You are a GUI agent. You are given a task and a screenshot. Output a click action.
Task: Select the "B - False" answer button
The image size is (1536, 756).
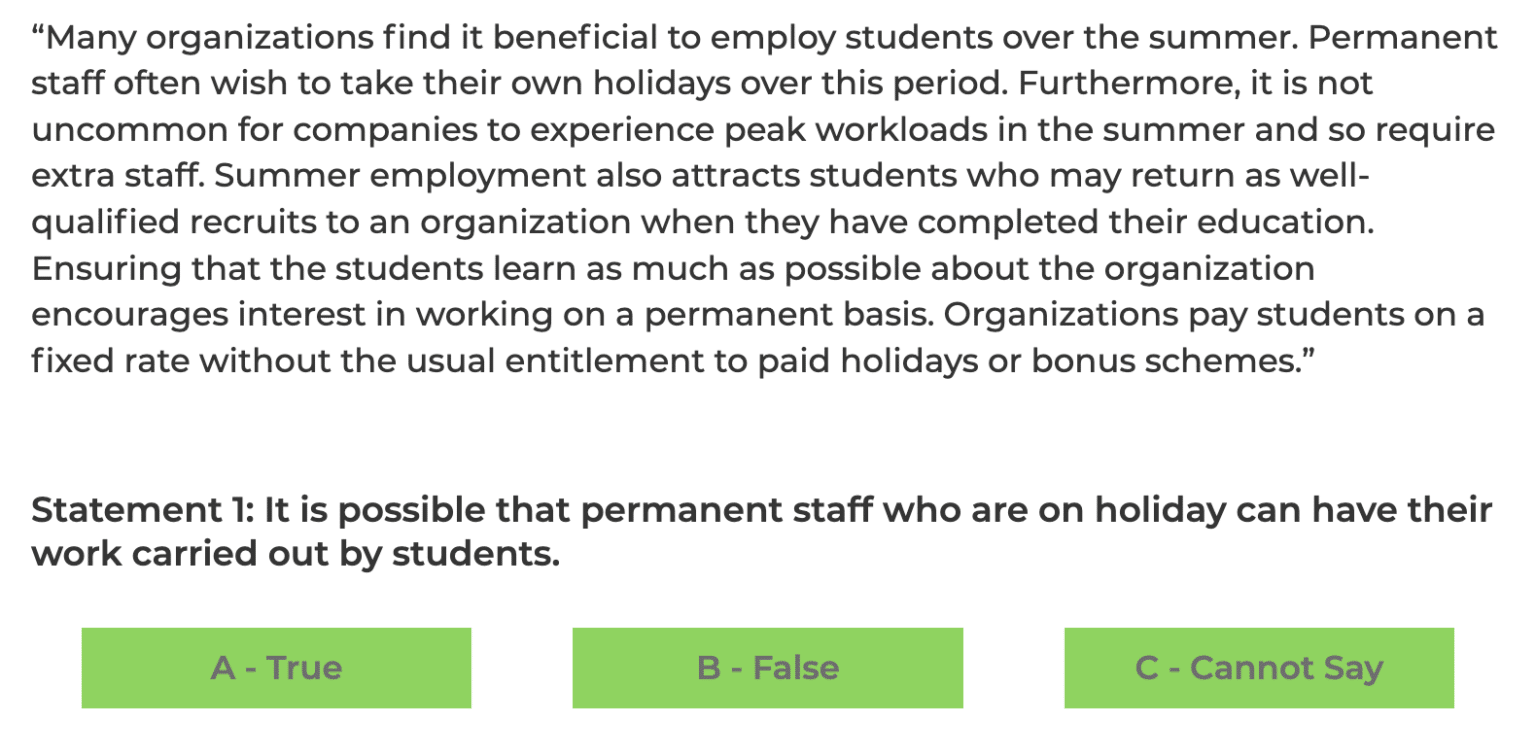coord(767,668)
